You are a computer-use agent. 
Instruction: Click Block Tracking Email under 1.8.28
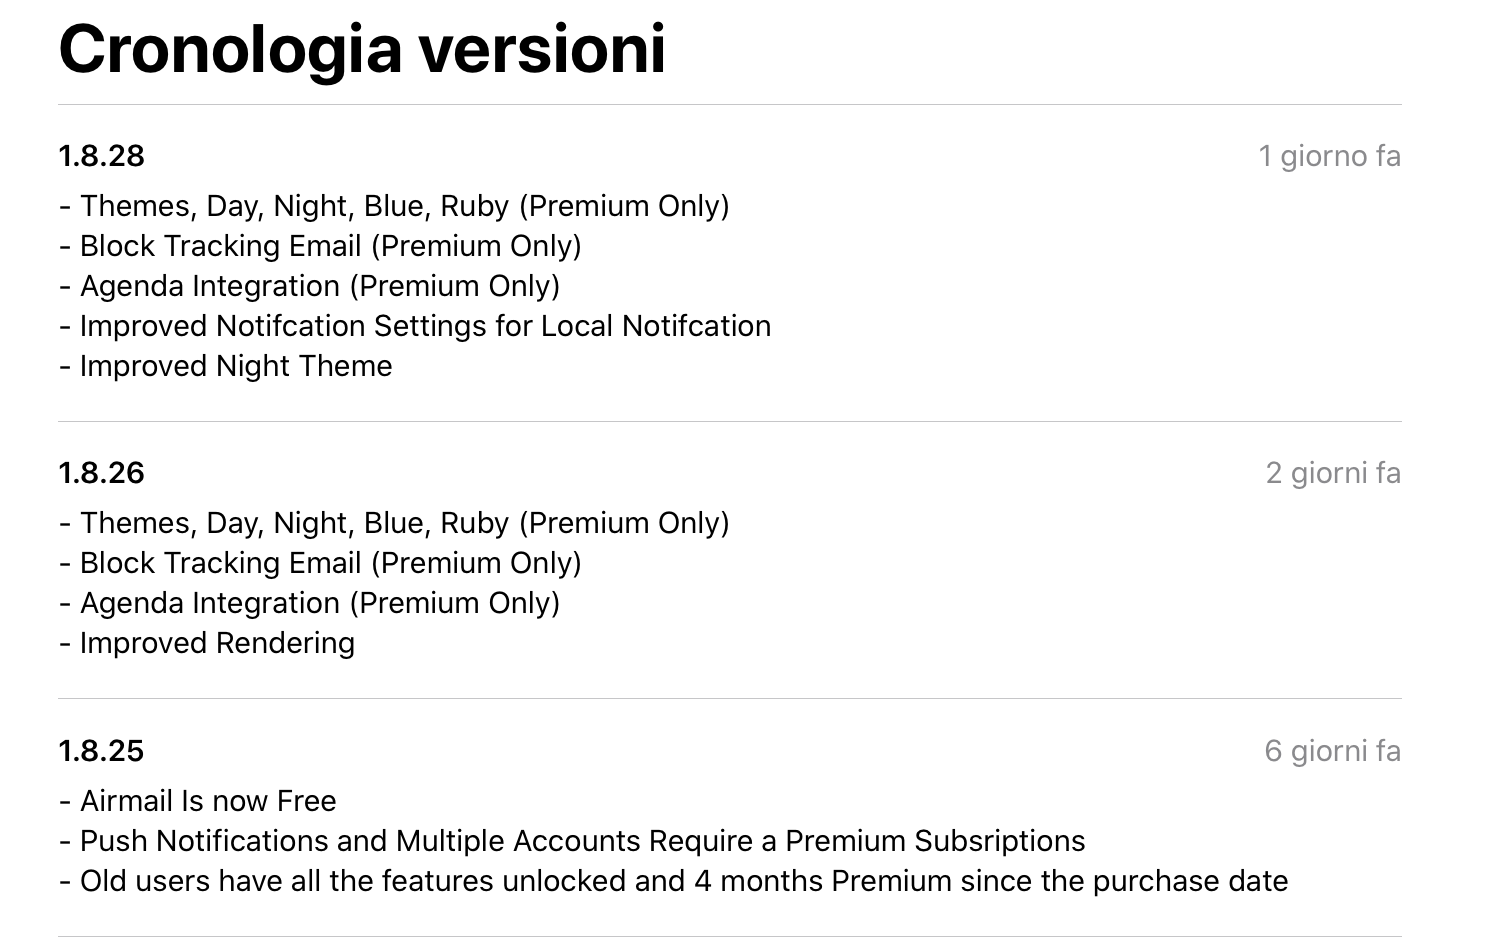pyautogui.click(x=320, y=246)
